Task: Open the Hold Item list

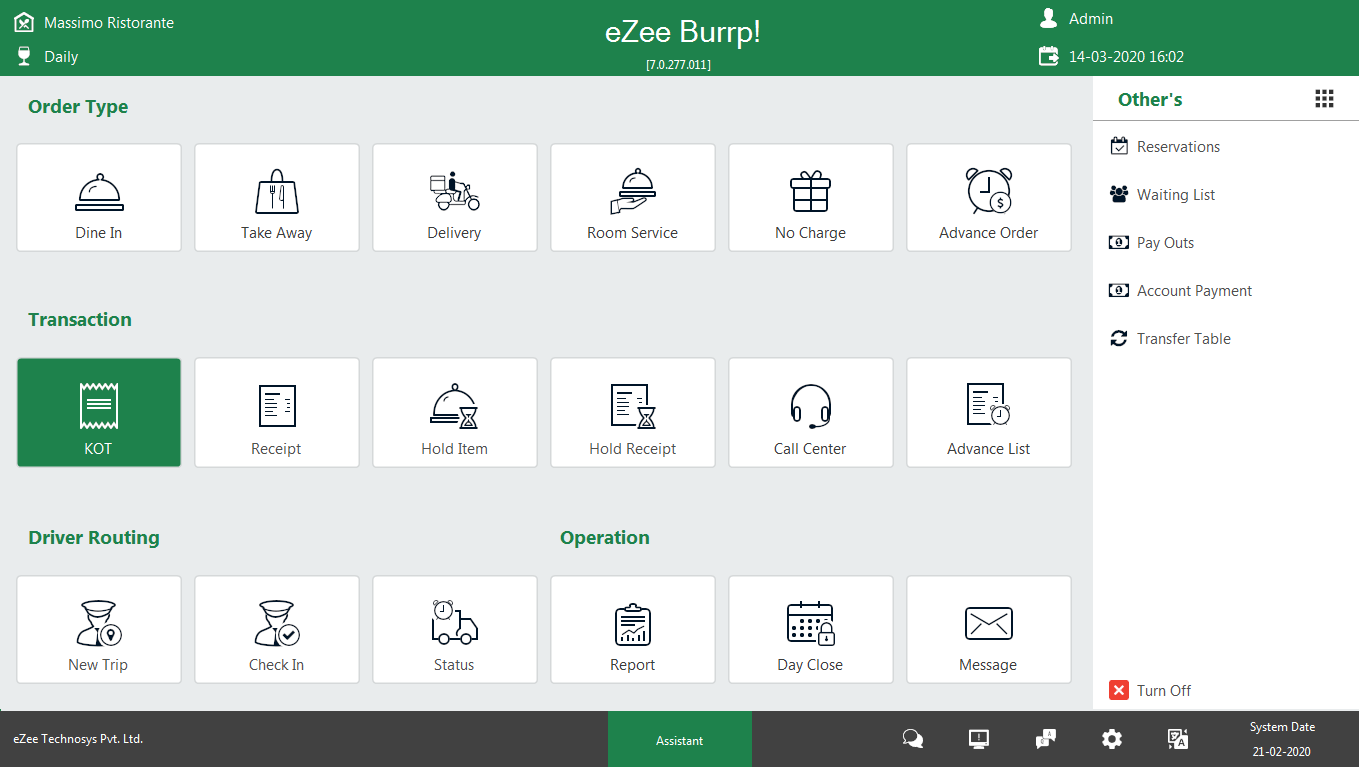Action: (455, 412)
